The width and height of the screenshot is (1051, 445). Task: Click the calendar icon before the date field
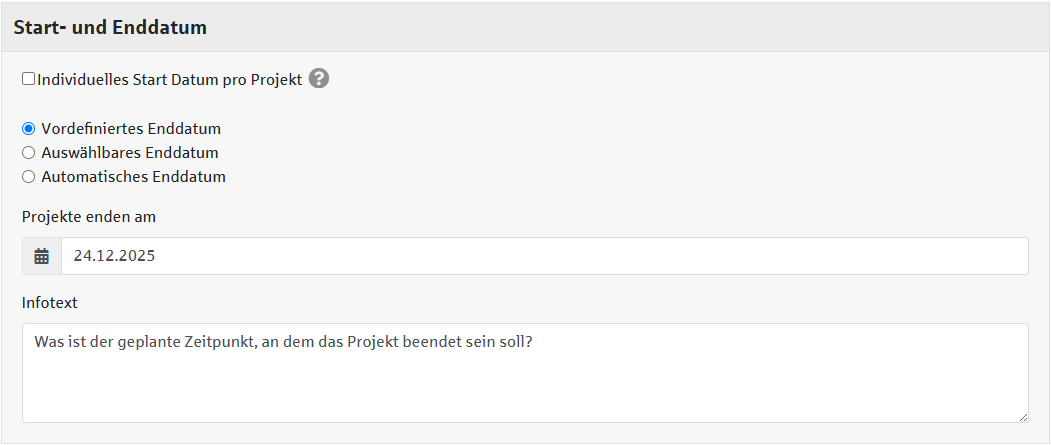tap(42, 256)
